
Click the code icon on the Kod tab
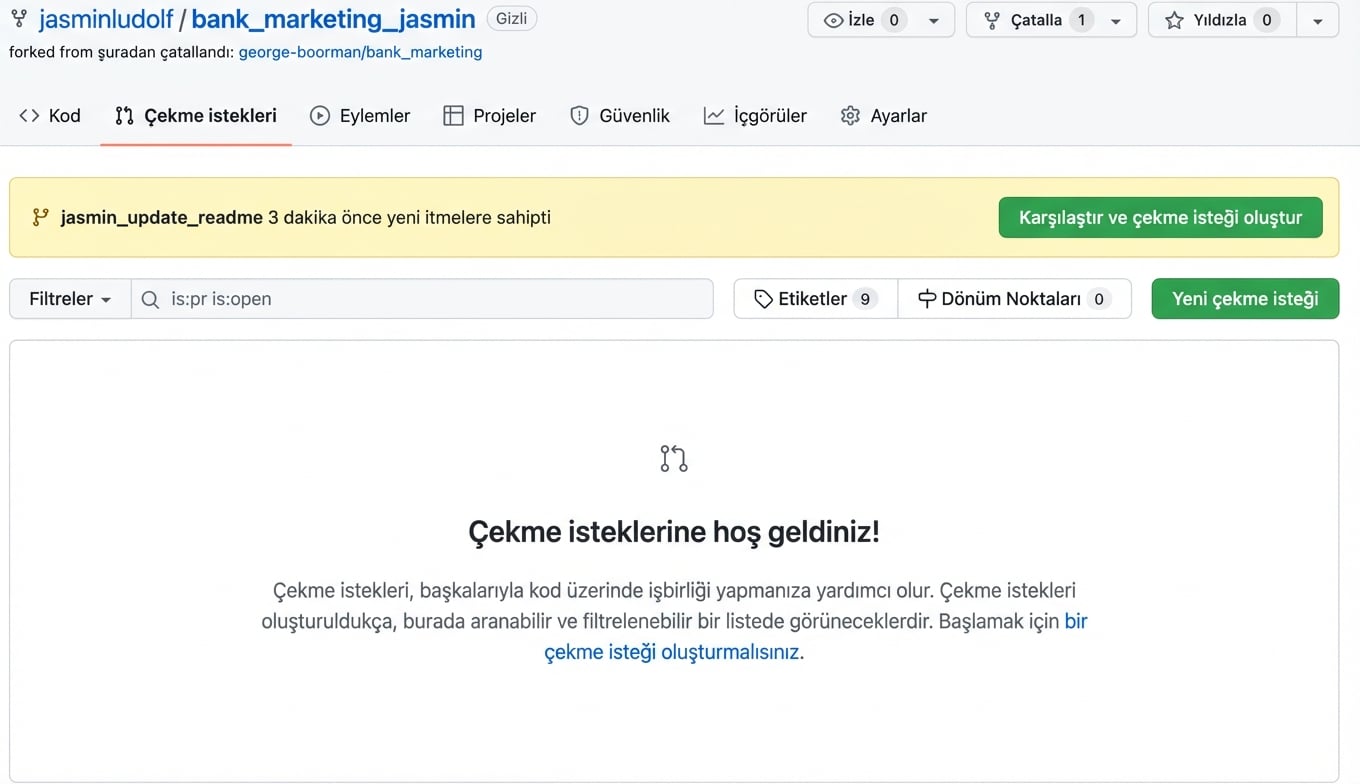[29, 115]
